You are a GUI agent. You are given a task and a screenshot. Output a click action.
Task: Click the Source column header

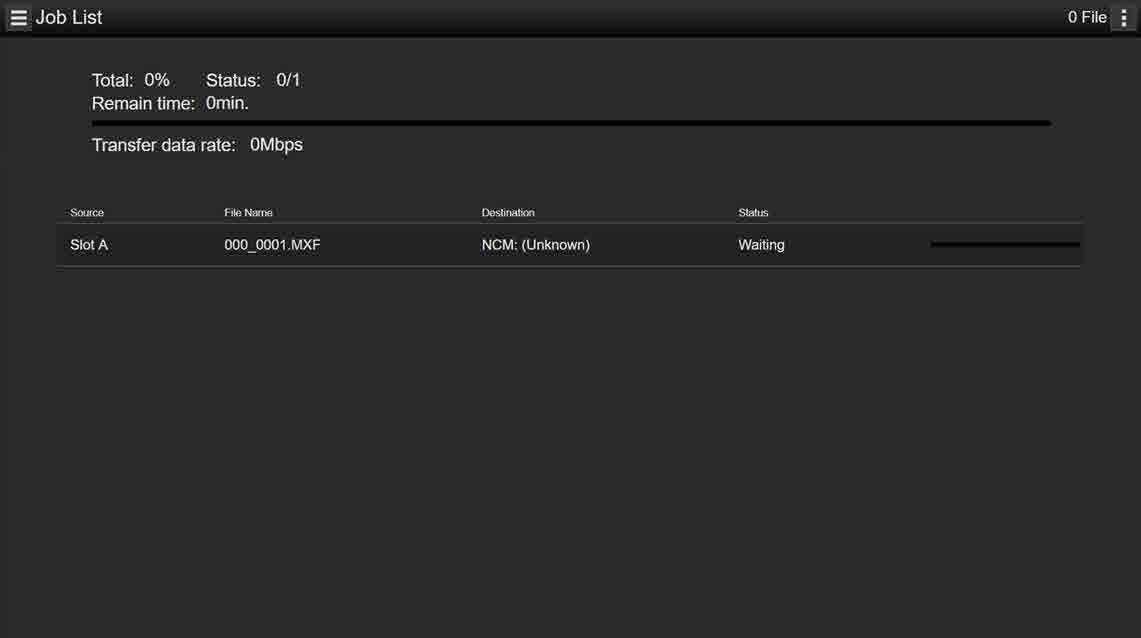[87, 212]
